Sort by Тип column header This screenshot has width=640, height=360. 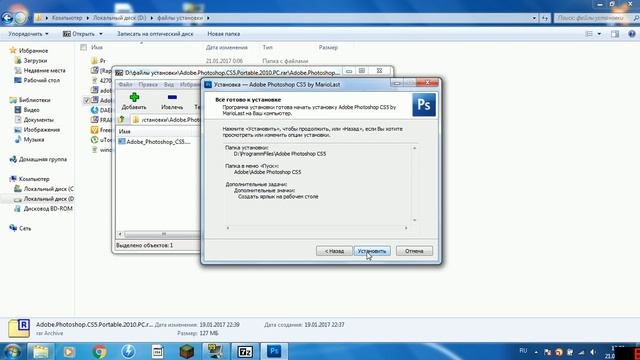(x=267, y=47)
